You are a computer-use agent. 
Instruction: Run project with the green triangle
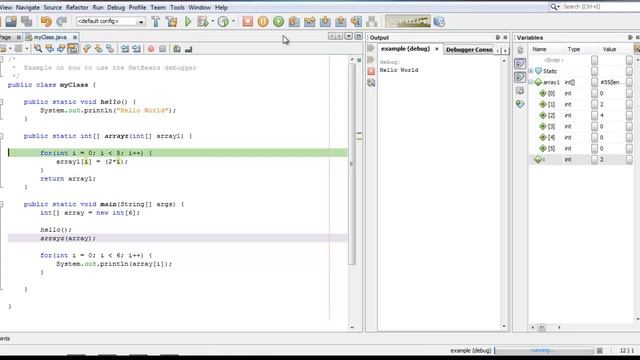coord(188,21)
